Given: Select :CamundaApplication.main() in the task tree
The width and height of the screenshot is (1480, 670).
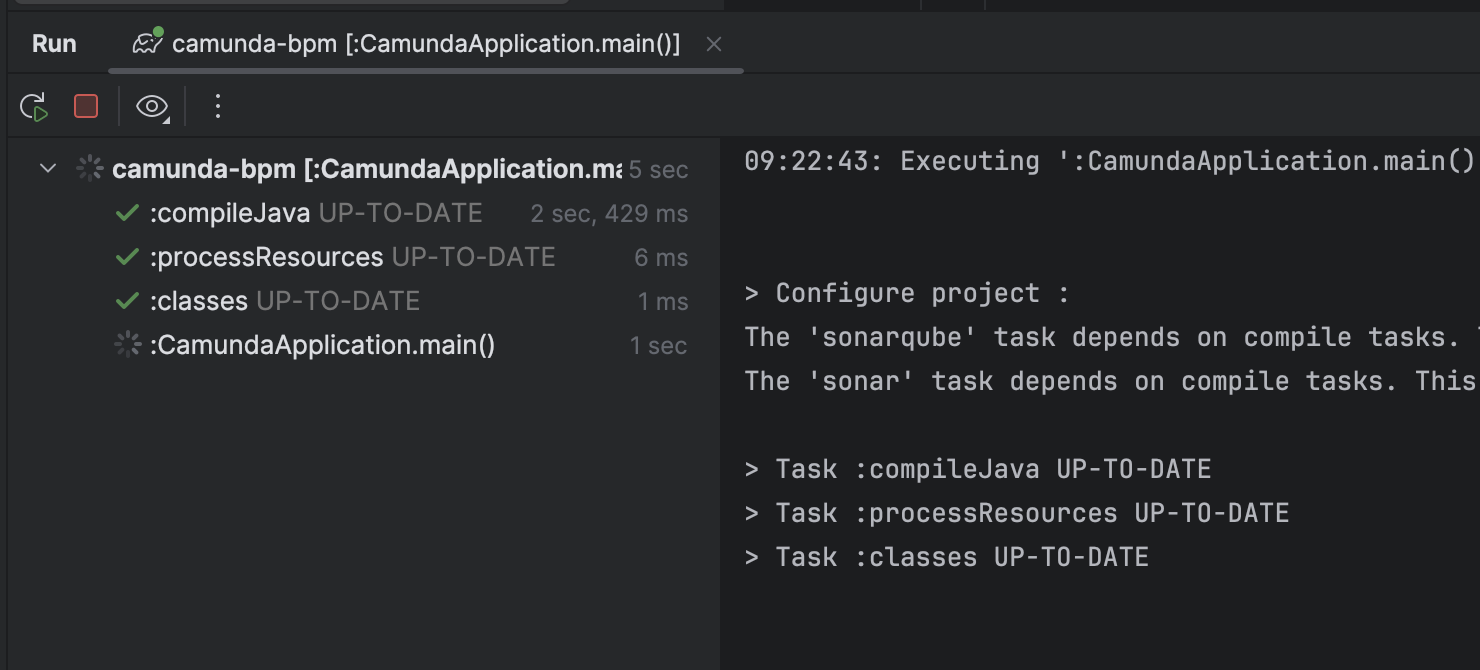Looking at the screenshot, I should [x=322, y=345].
